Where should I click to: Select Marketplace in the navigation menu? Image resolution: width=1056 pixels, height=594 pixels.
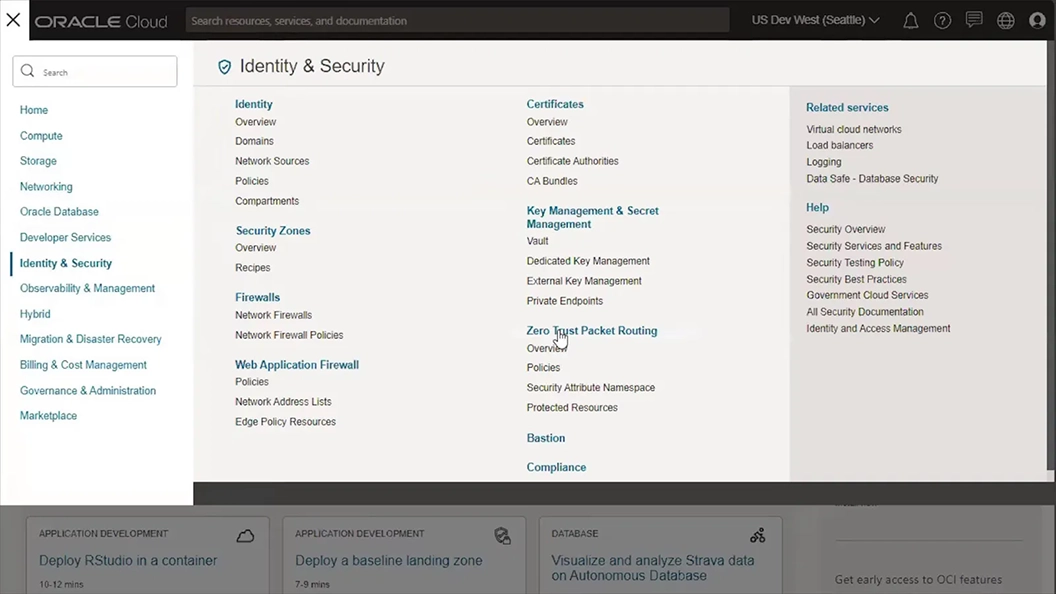click(x=48, y=416)
